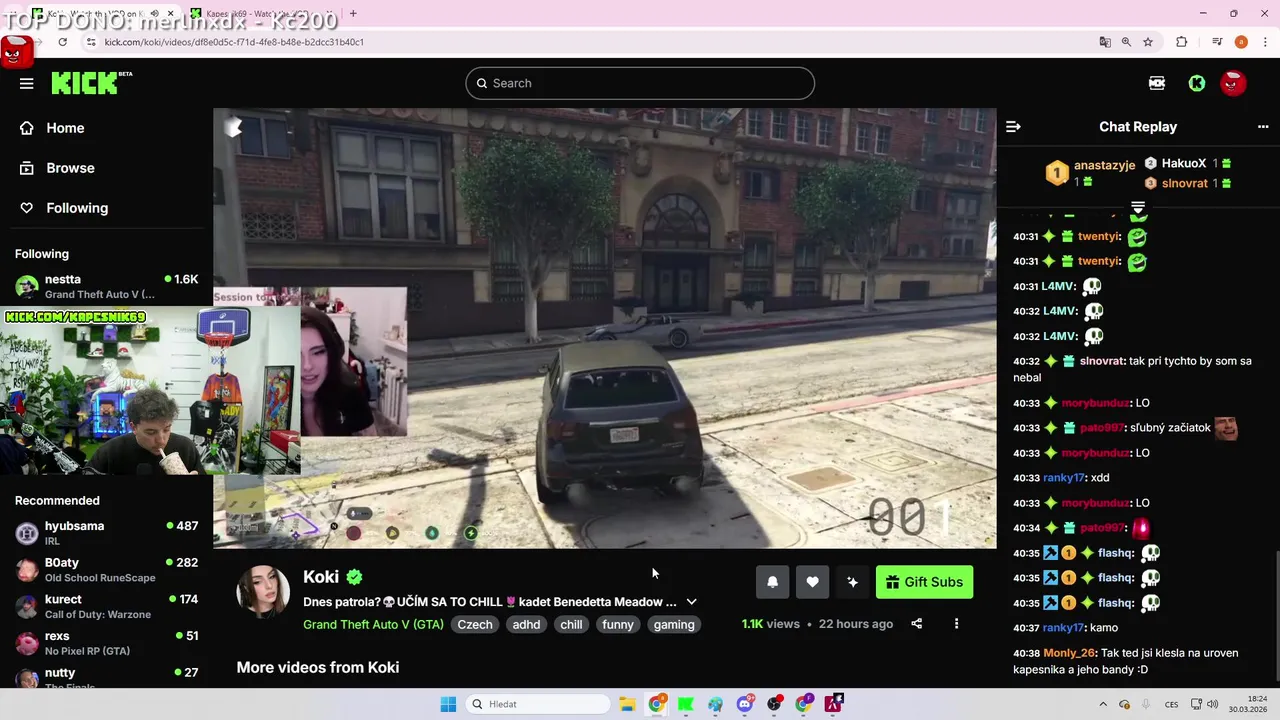Click the Koki channel name
Image resolution: width=1280 pixels, height=720 pixels.
(x=321, y=577)
